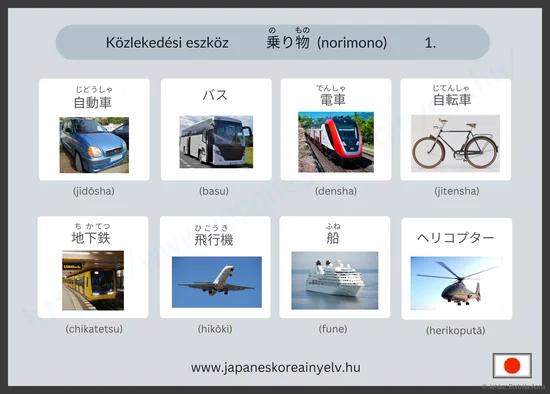Click the yellow subway train photo
550x394 pixels.
tap(93, 280)
